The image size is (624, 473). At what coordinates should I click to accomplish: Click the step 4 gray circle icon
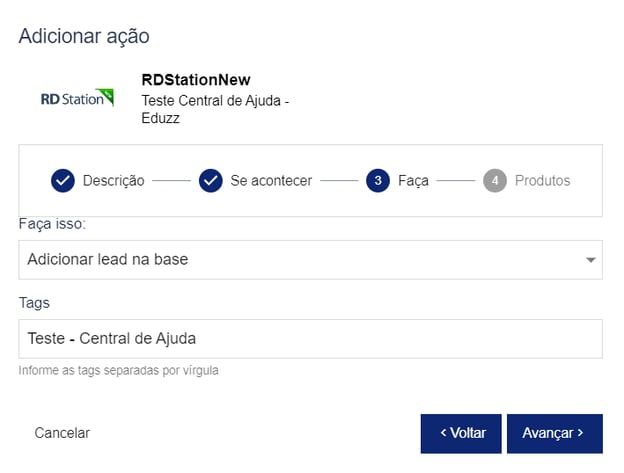click(495, 181)
